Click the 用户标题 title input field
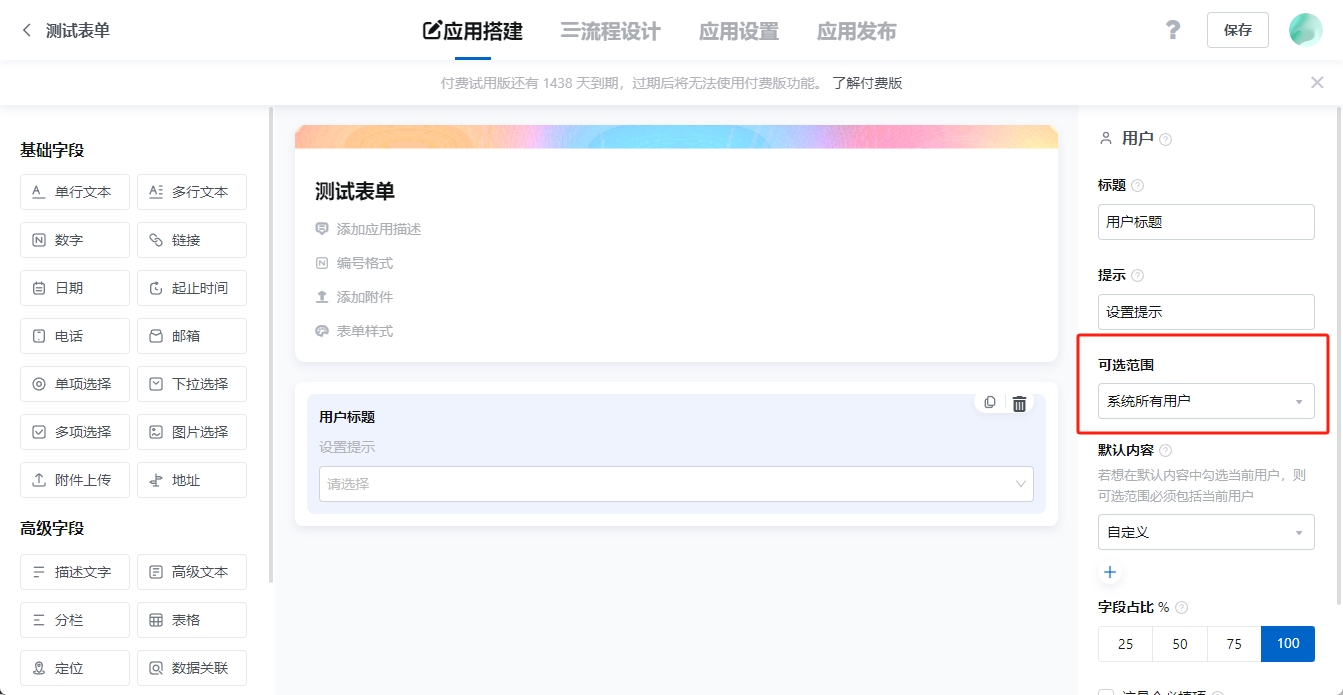The image size is (1343, 695). coord(1206,222)
